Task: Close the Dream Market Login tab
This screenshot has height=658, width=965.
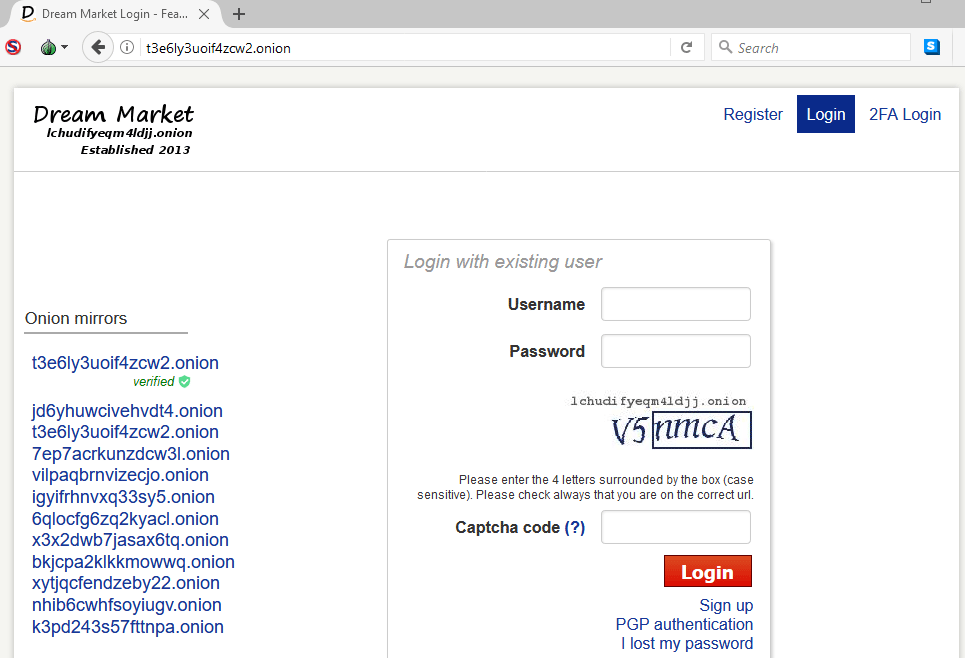Action: coord(204,14)
